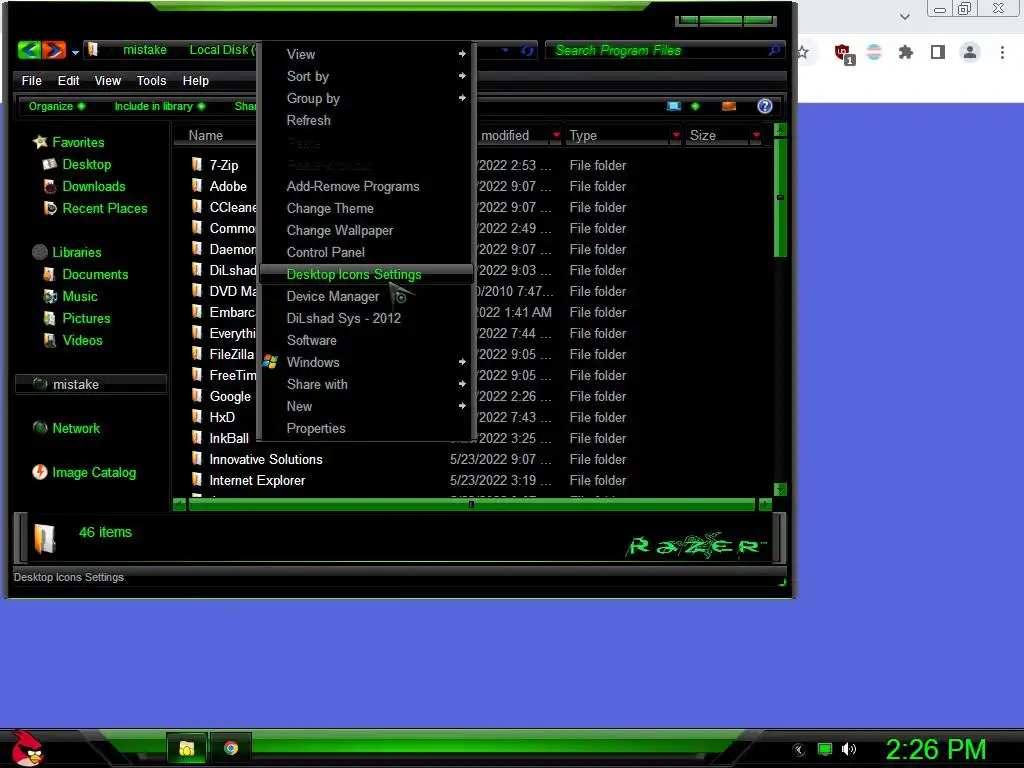Open Size column filter dropdown
Viewport: 1024px width, 768px height.
point(756,135)
